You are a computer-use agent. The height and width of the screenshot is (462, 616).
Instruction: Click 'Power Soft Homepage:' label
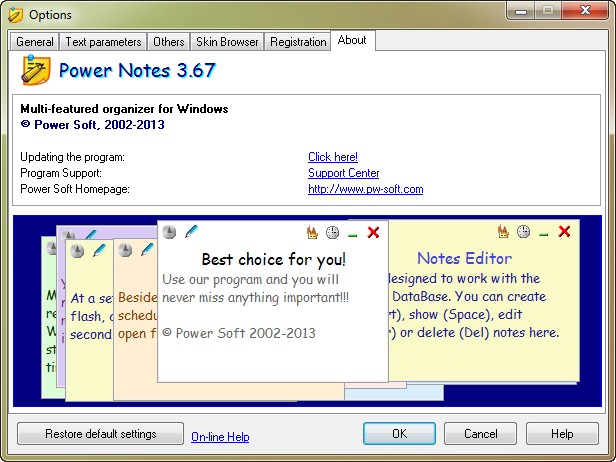pyautogui.click(x=75, y=189)
